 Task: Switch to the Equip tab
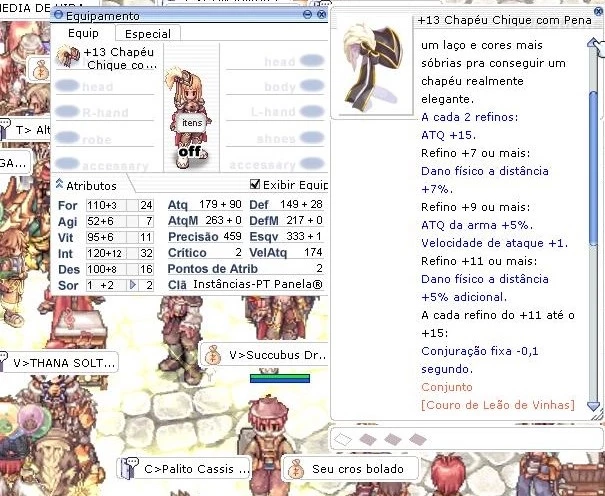coord(83,33)
